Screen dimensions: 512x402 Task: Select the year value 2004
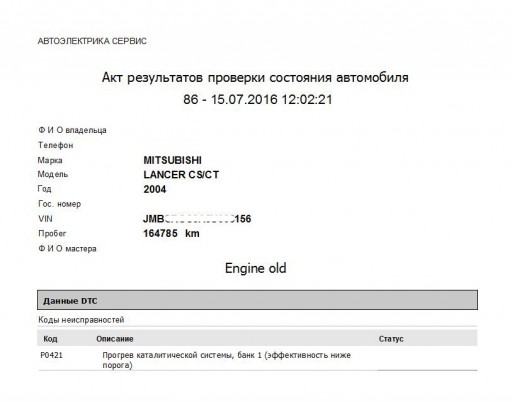155,189
